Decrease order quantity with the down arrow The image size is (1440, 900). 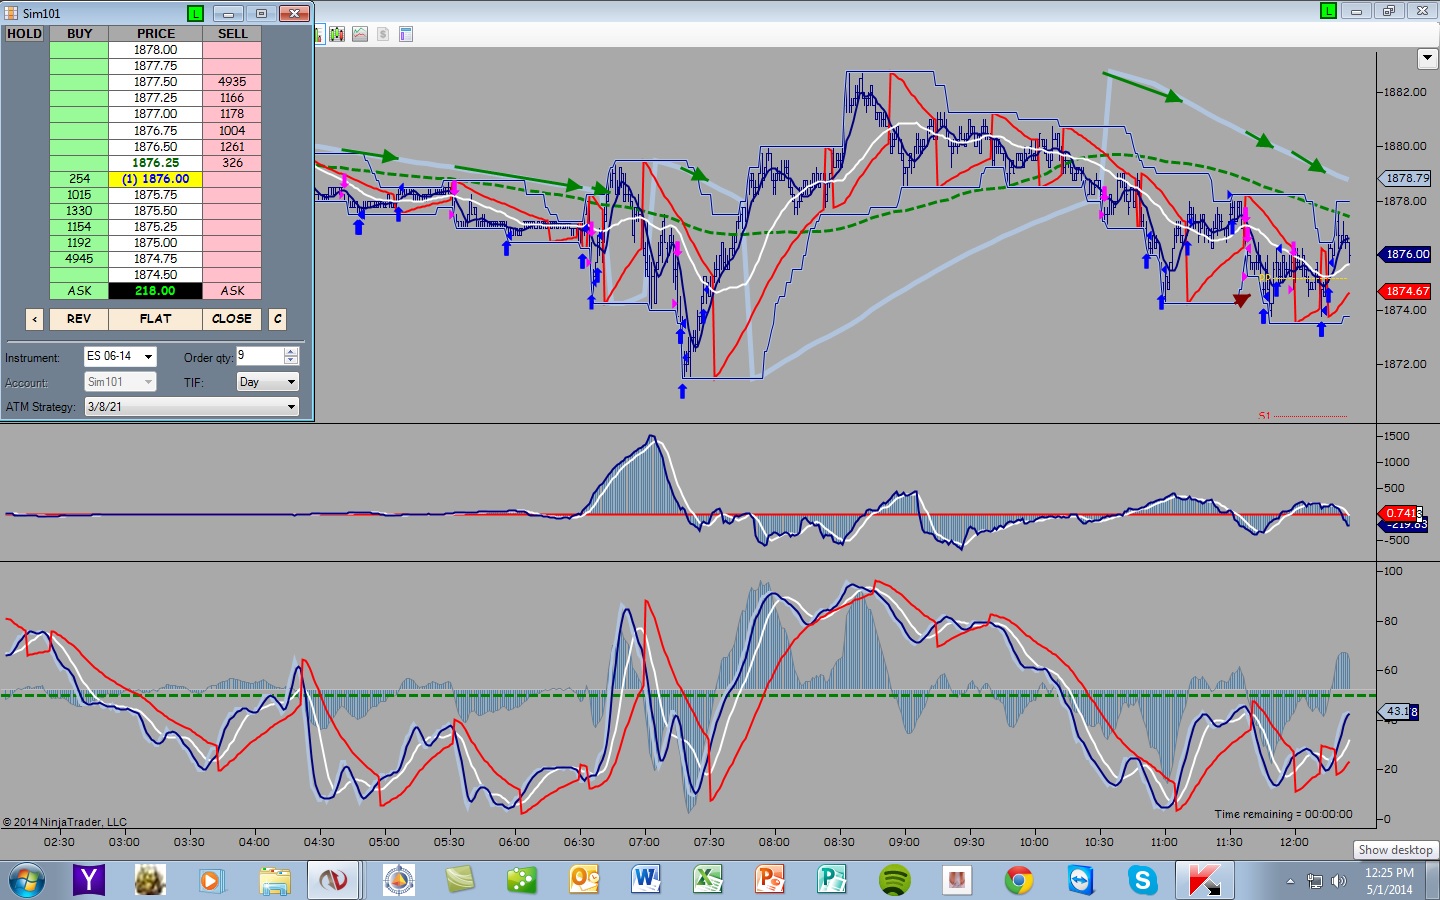291,361
